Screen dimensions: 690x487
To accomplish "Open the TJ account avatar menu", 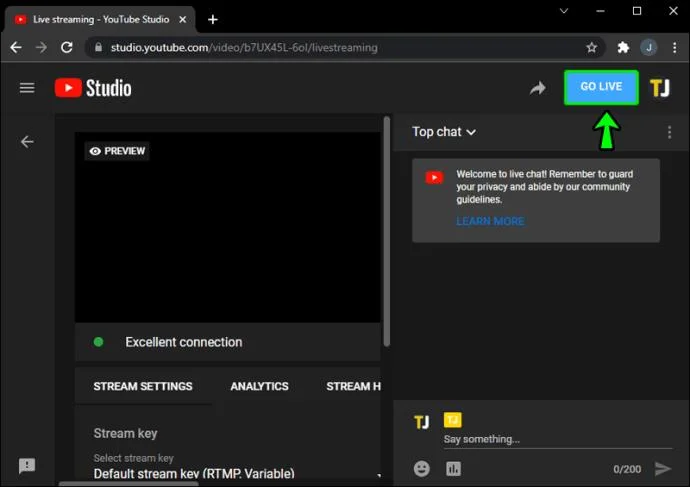I will [x=659, y=88].
